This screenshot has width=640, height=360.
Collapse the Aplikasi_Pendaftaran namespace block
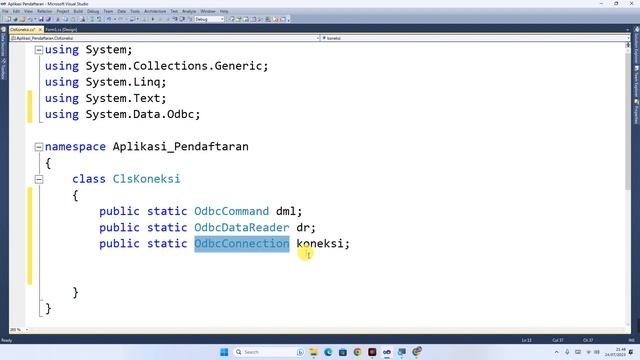tap(39, 147)
